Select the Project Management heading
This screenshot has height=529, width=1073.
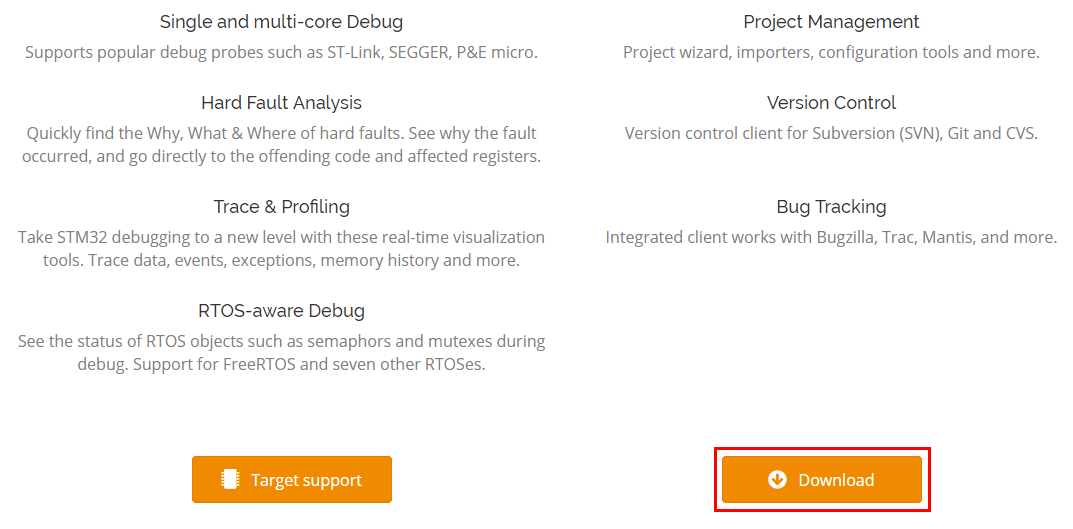(831, 22)
